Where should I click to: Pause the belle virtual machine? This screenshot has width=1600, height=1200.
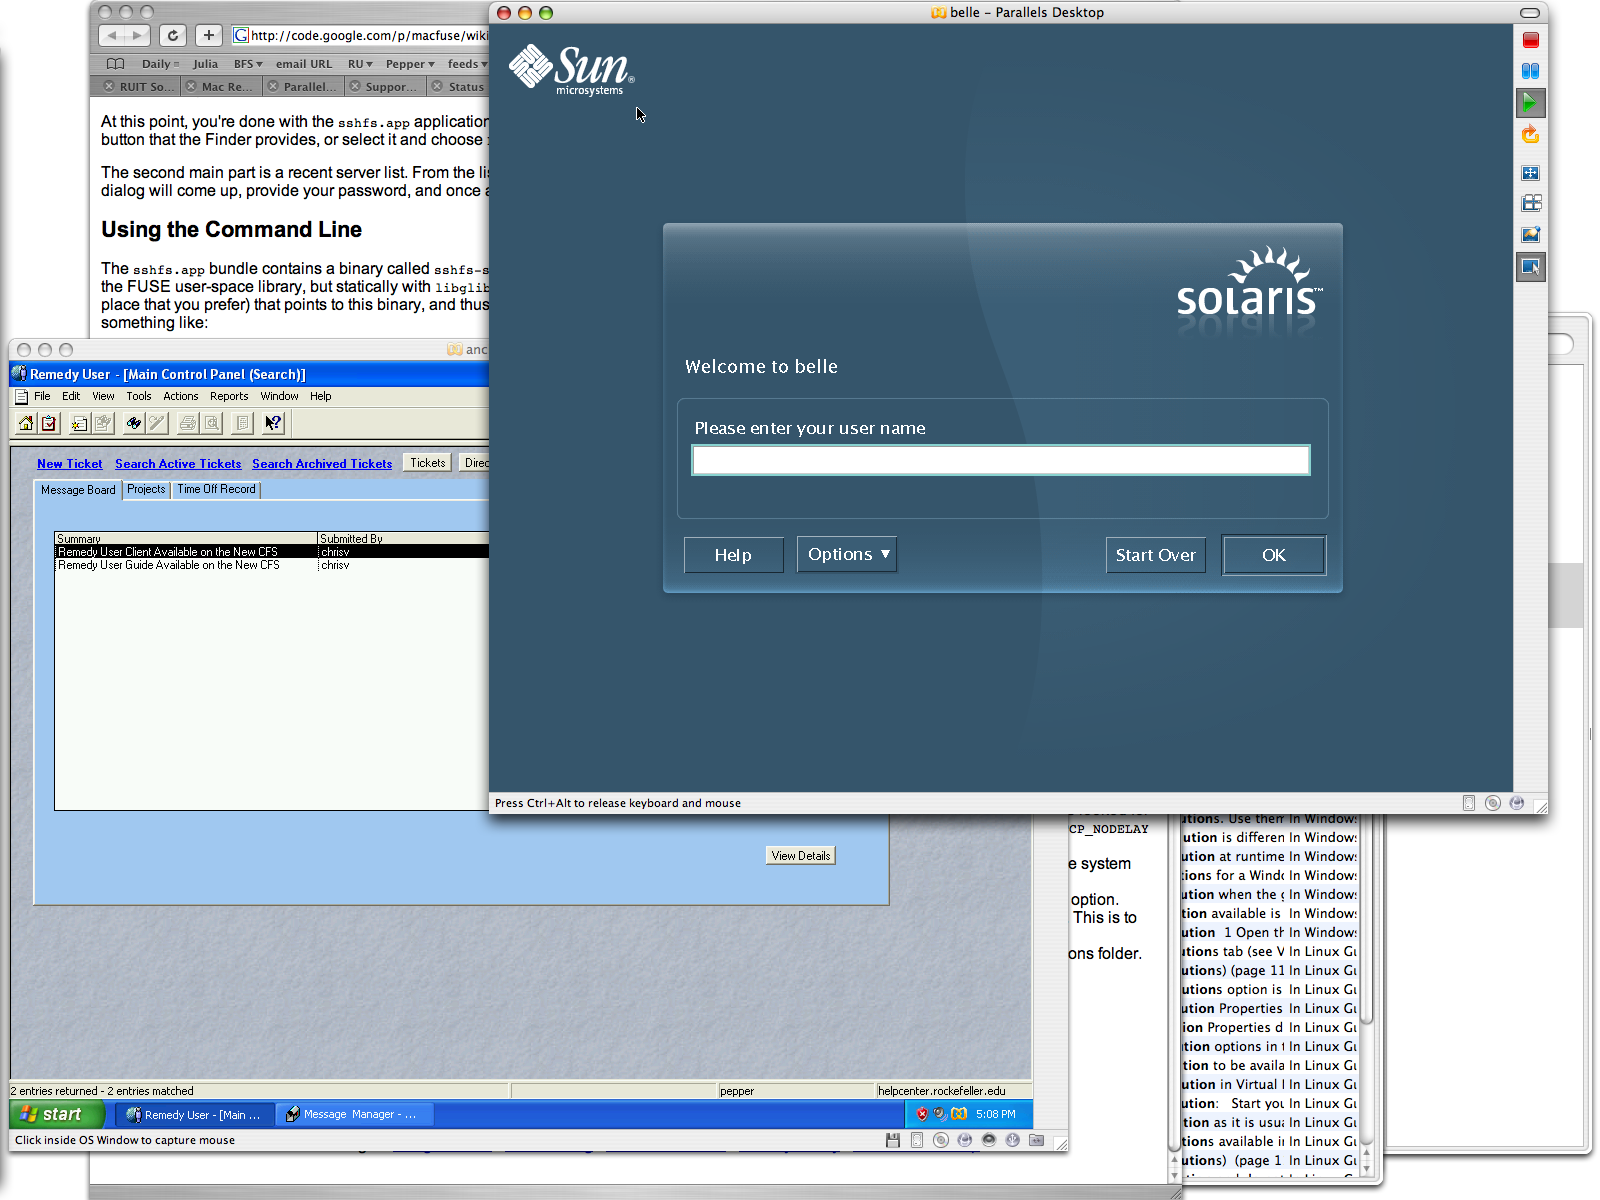[1530, 71]
